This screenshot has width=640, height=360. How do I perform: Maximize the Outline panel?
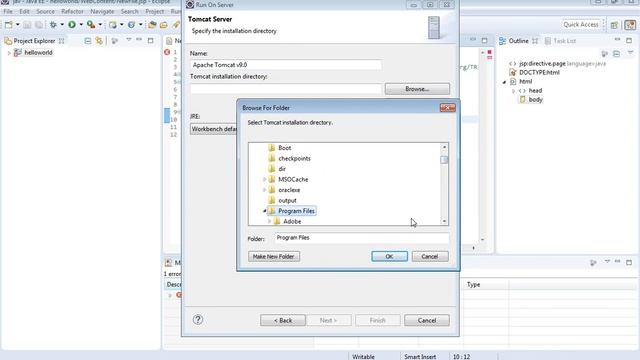click(x=629, y=40)
